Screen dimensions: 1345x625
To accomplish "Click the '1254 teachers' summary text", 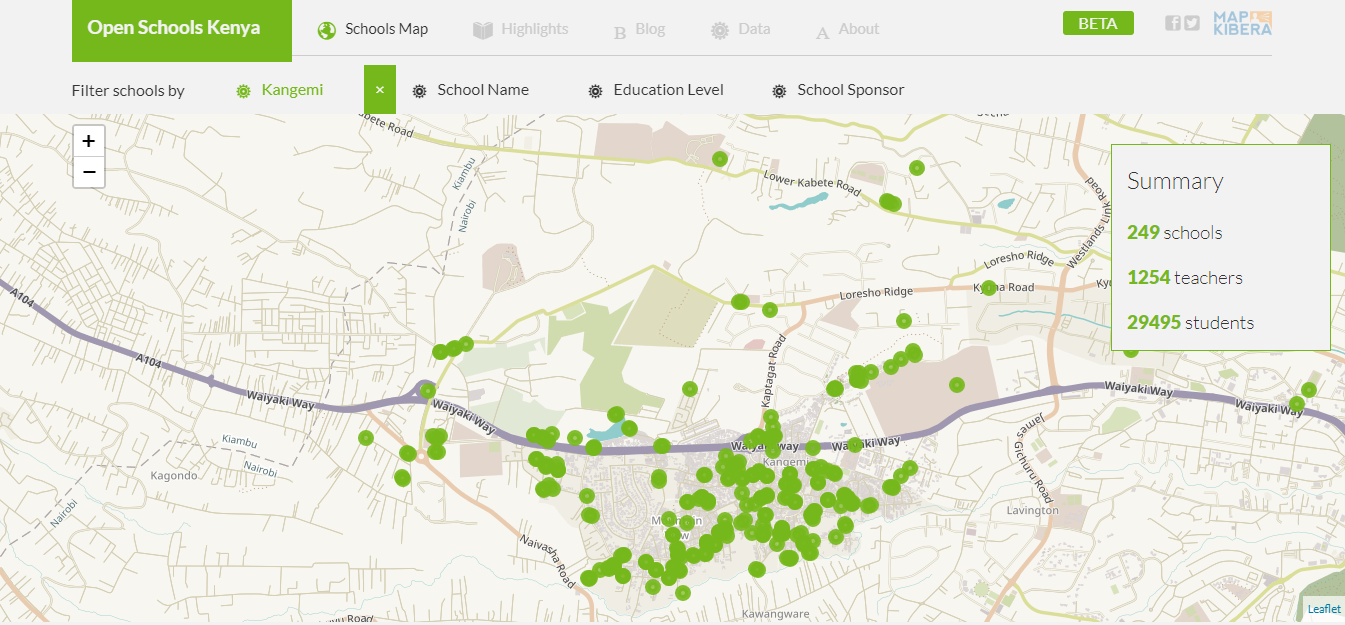I will [1185, 277].
